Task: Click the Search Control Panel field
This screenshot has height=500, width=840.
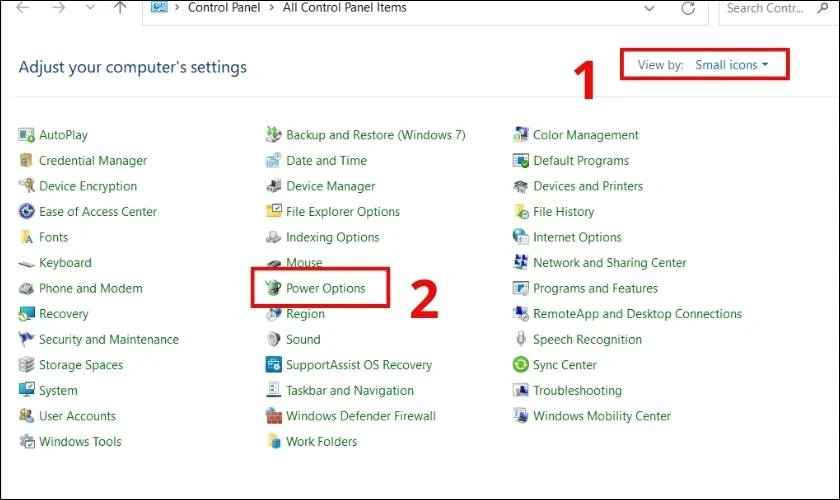Action: tap(778, 9)
